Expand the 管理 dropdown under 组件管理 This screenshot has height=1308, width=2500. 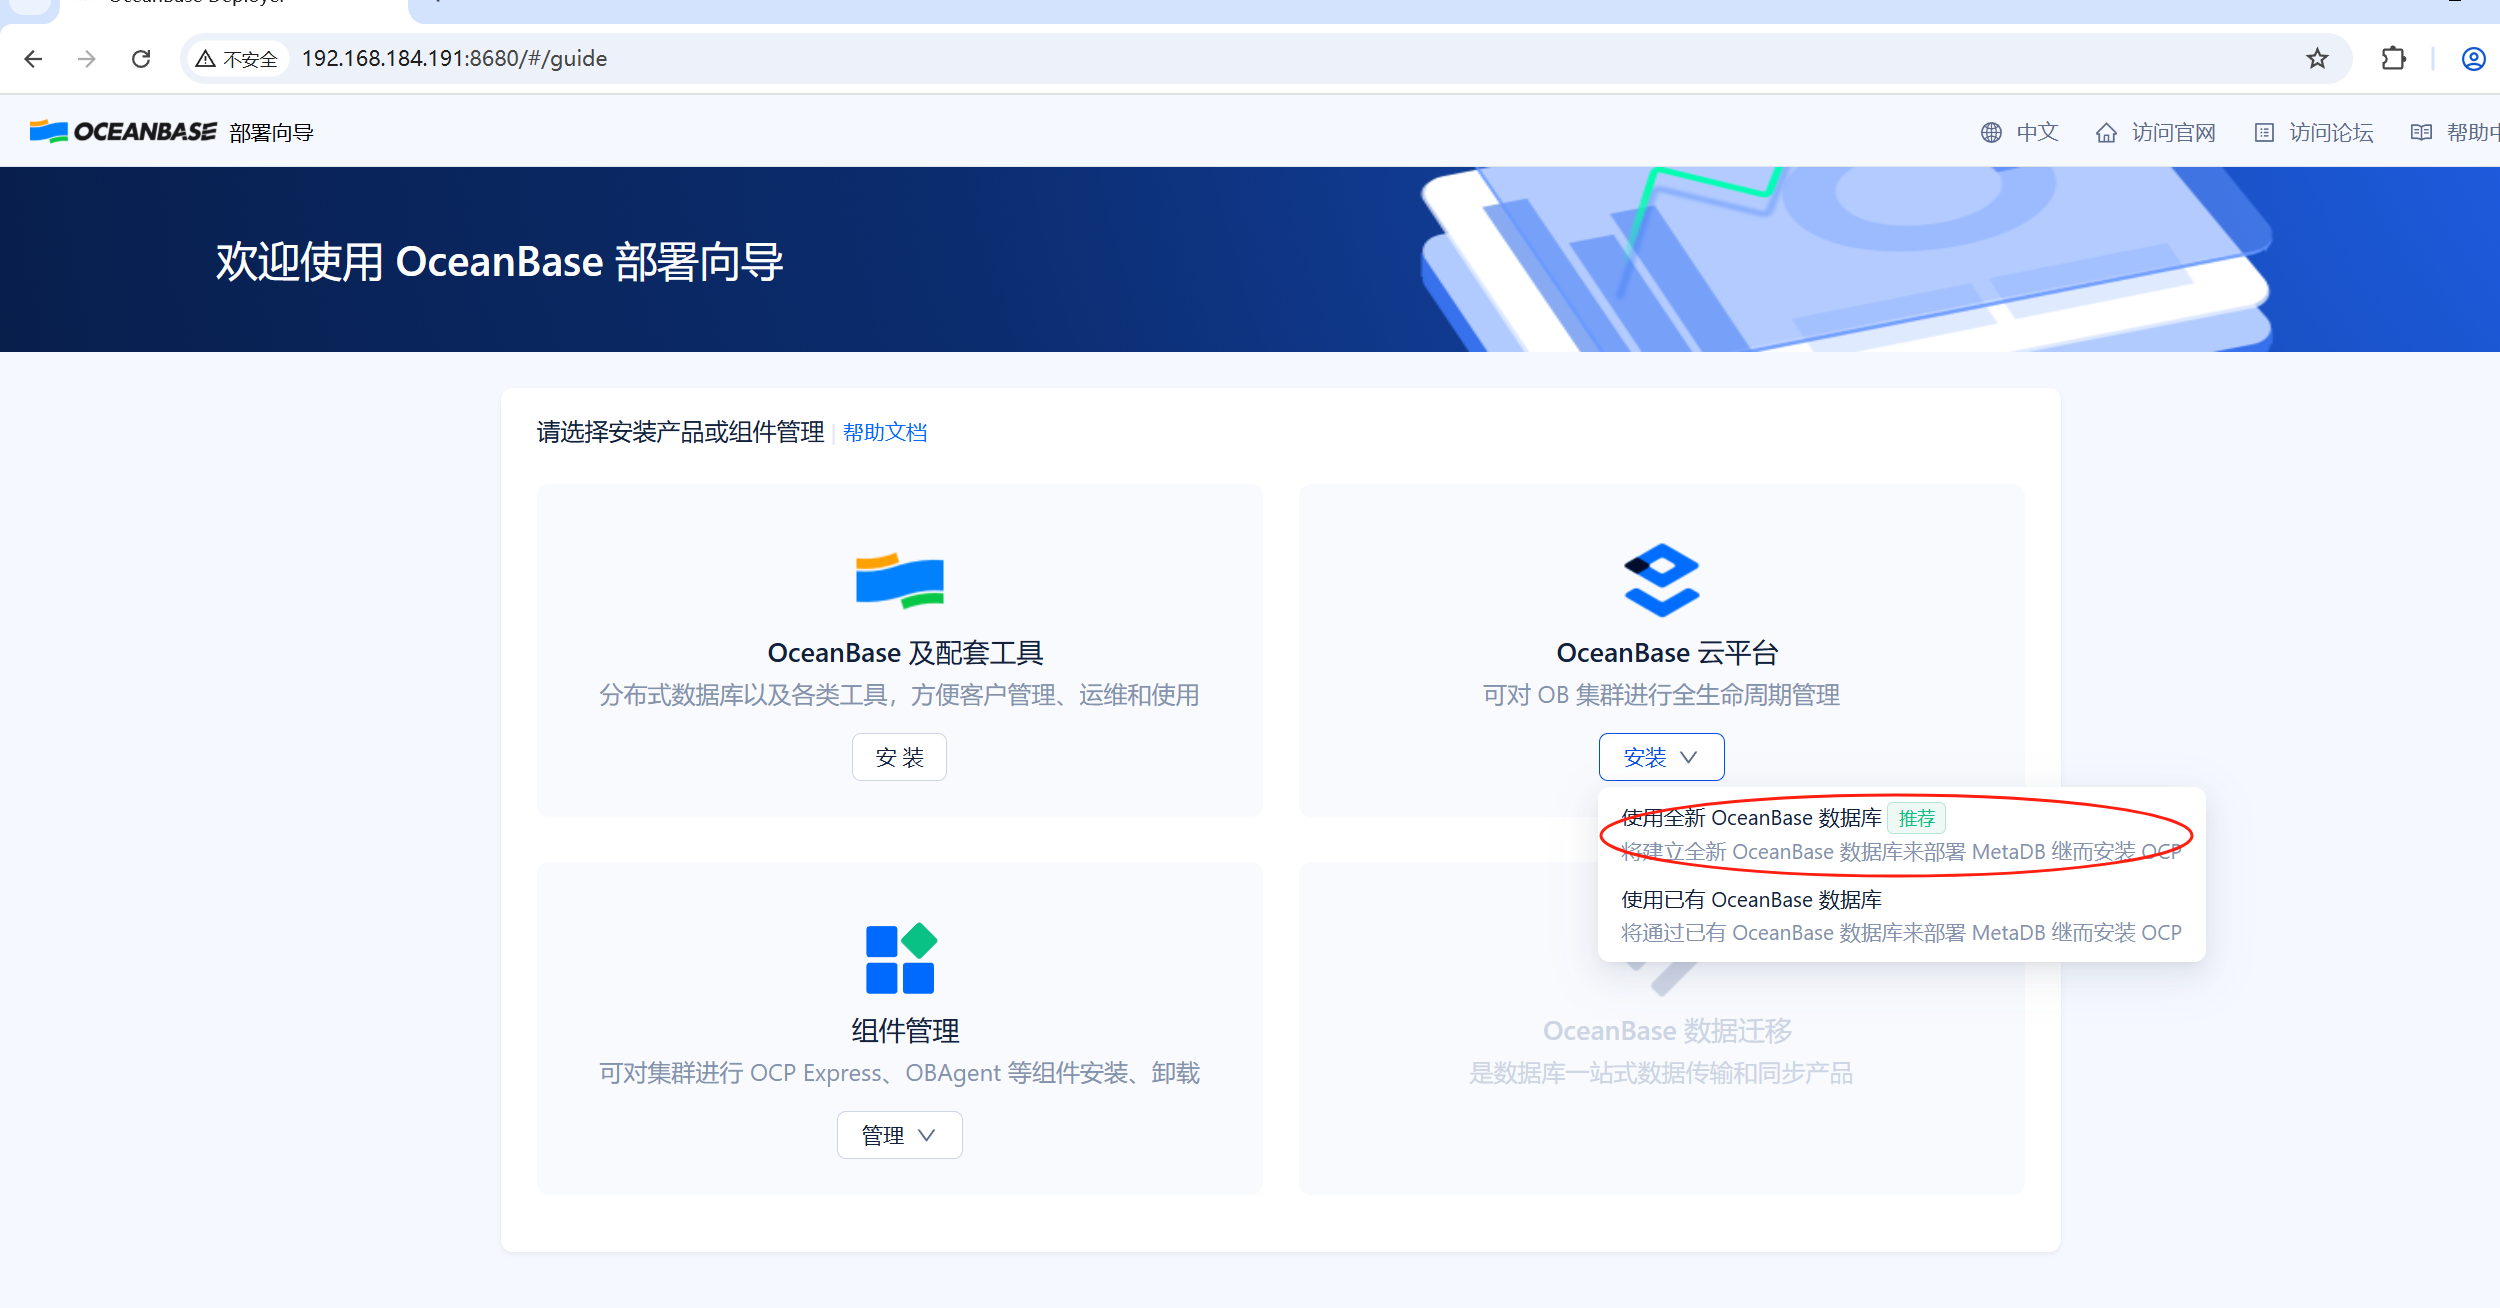[898, 1135]
